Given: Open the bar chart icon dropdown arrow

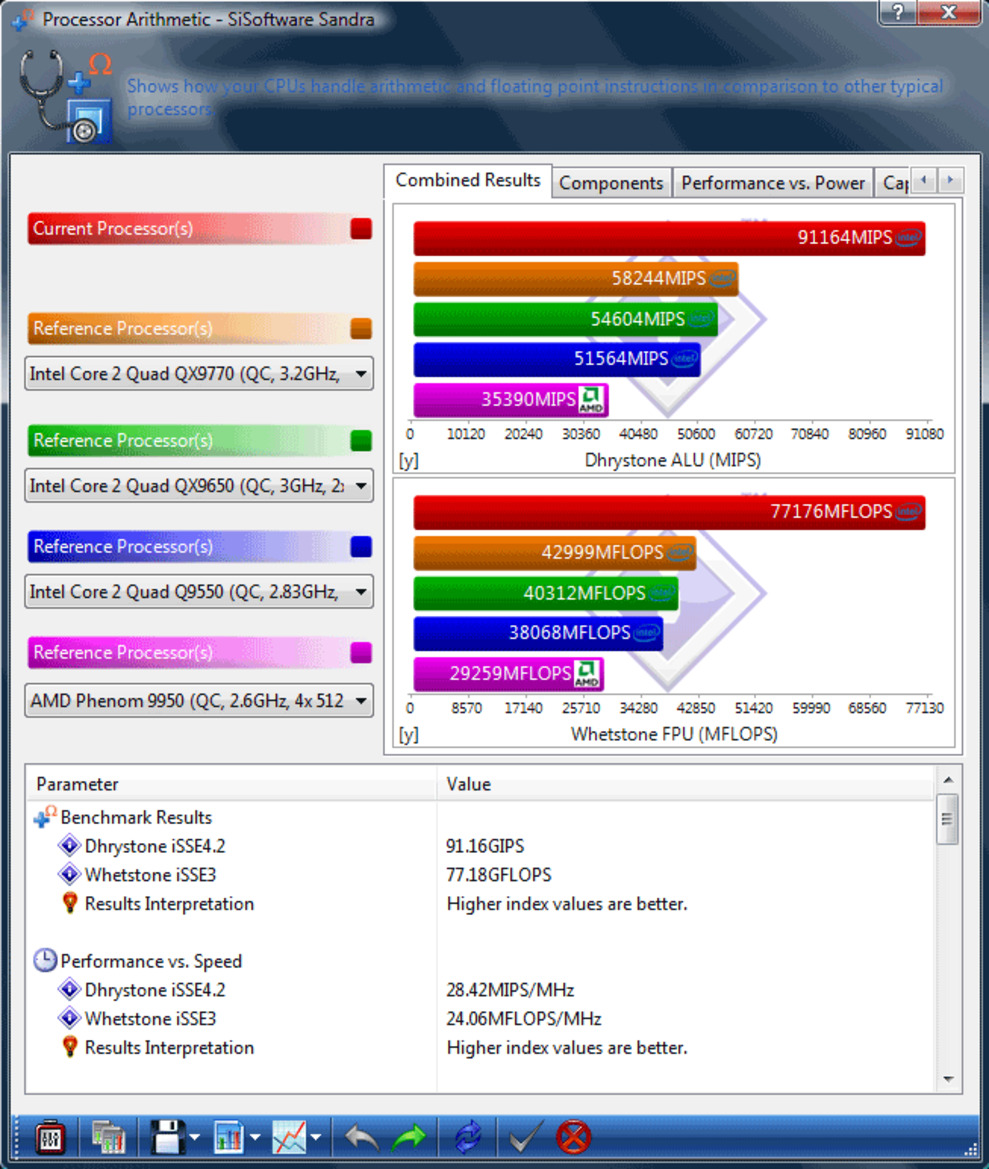Looking at the screenshot, I should point(255,1138).
